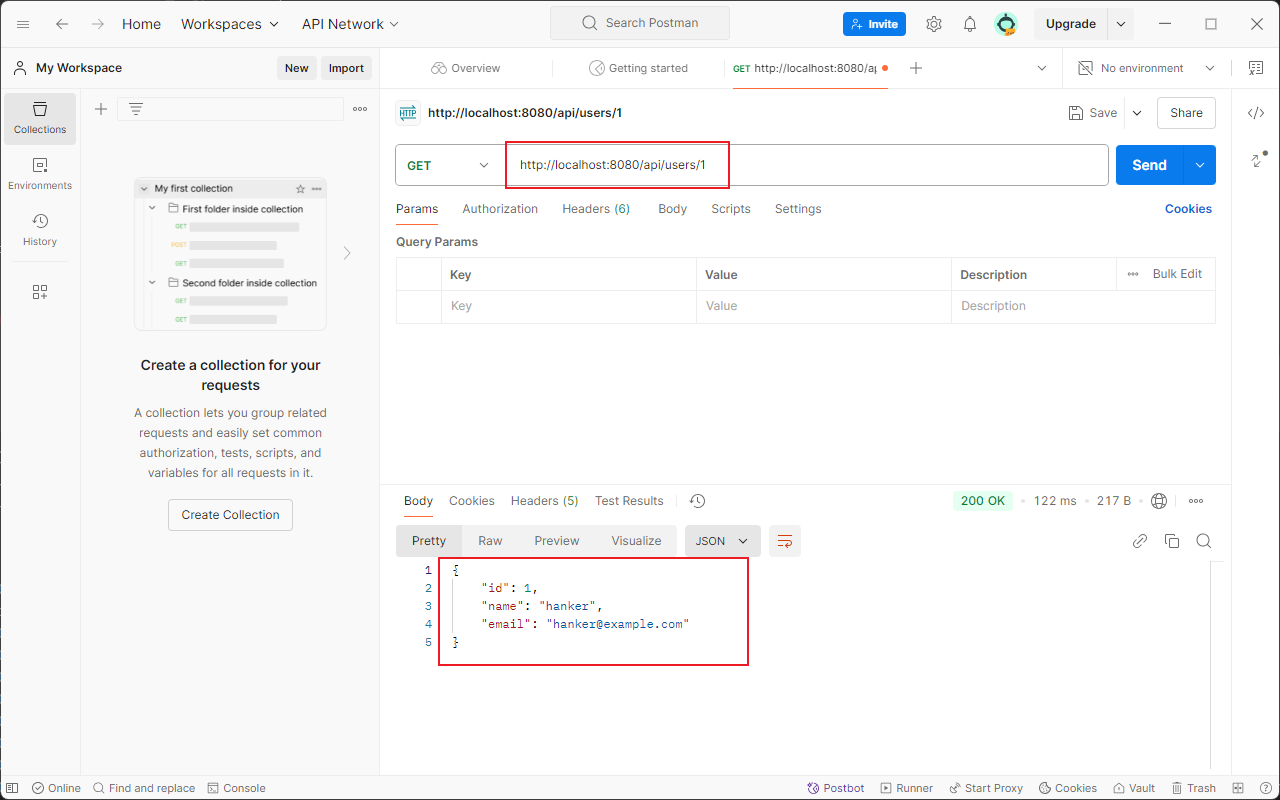Send the GET request

1150,165
